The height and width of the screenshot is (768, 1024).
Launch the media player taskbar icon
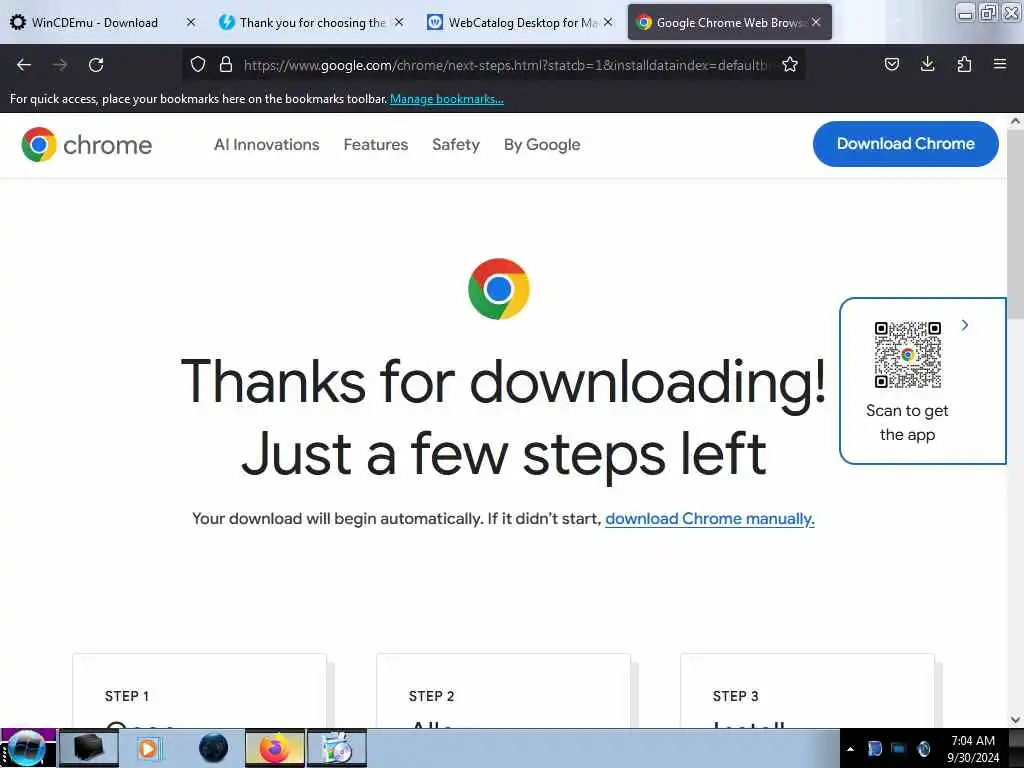pyautogui.click(x=148, y=748)
